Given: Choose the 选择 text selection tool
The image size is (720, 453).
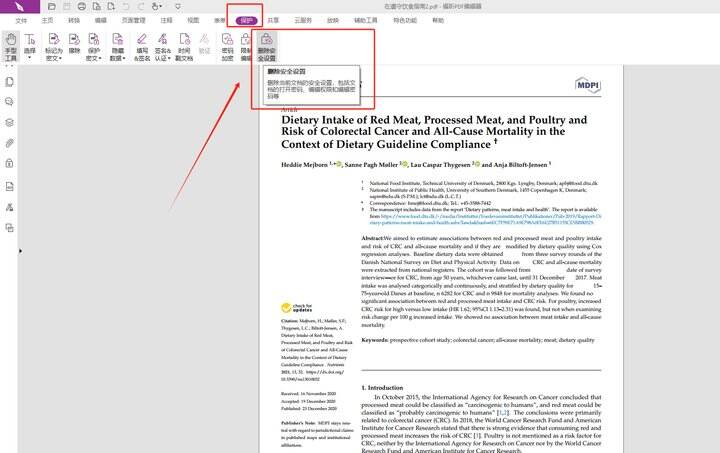Looking at the screenshot, I should 30,44.
